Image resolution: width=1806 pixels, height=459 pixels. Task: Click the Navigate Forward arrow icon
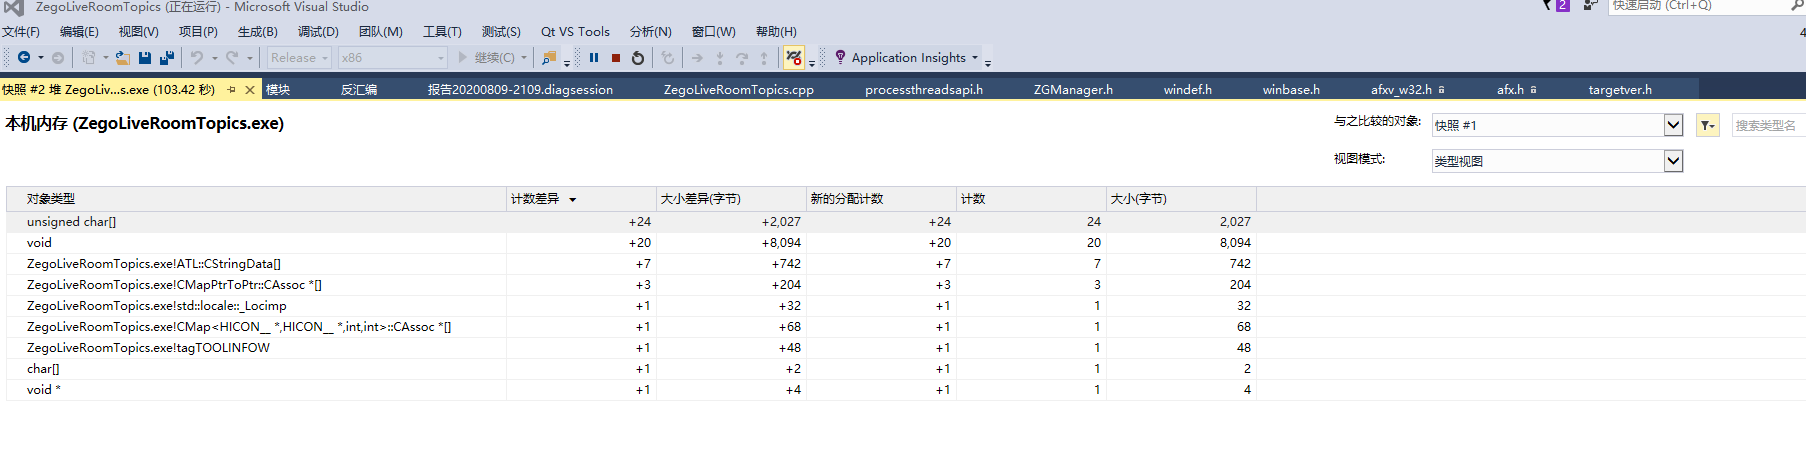58,58
